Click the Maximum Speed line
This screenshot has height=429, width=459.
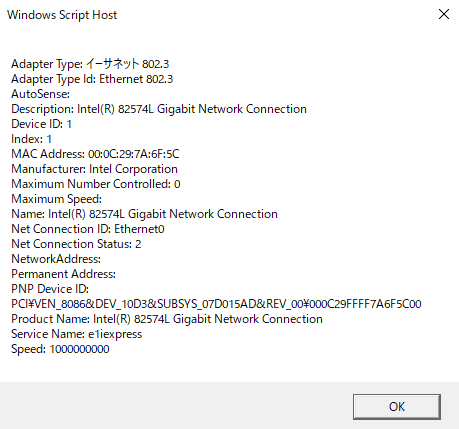coord(56,199)
